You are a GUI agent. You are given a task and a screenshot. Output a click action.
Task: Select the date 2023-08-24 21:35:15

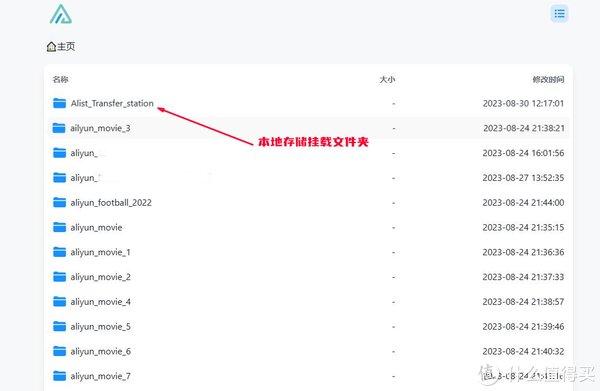point(523,227)
